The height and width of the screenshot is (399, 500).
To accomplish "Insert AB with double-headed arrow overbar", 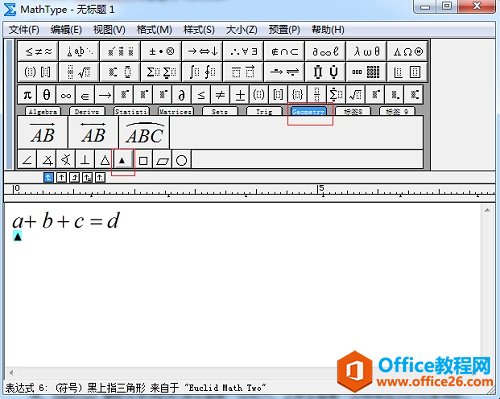I will [93, 132].
